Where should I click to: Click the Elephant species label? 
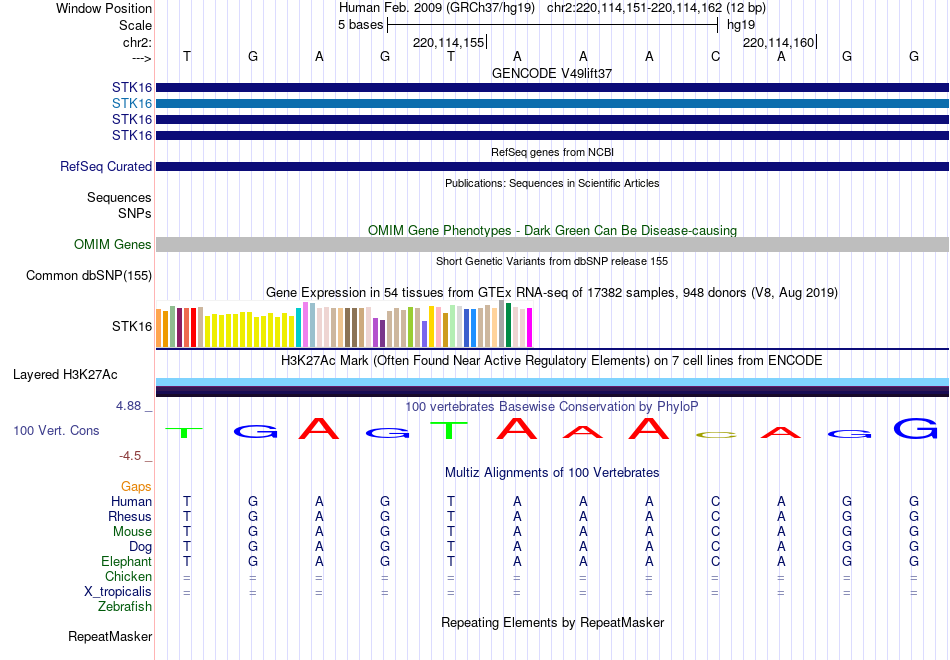pos(126,561)
